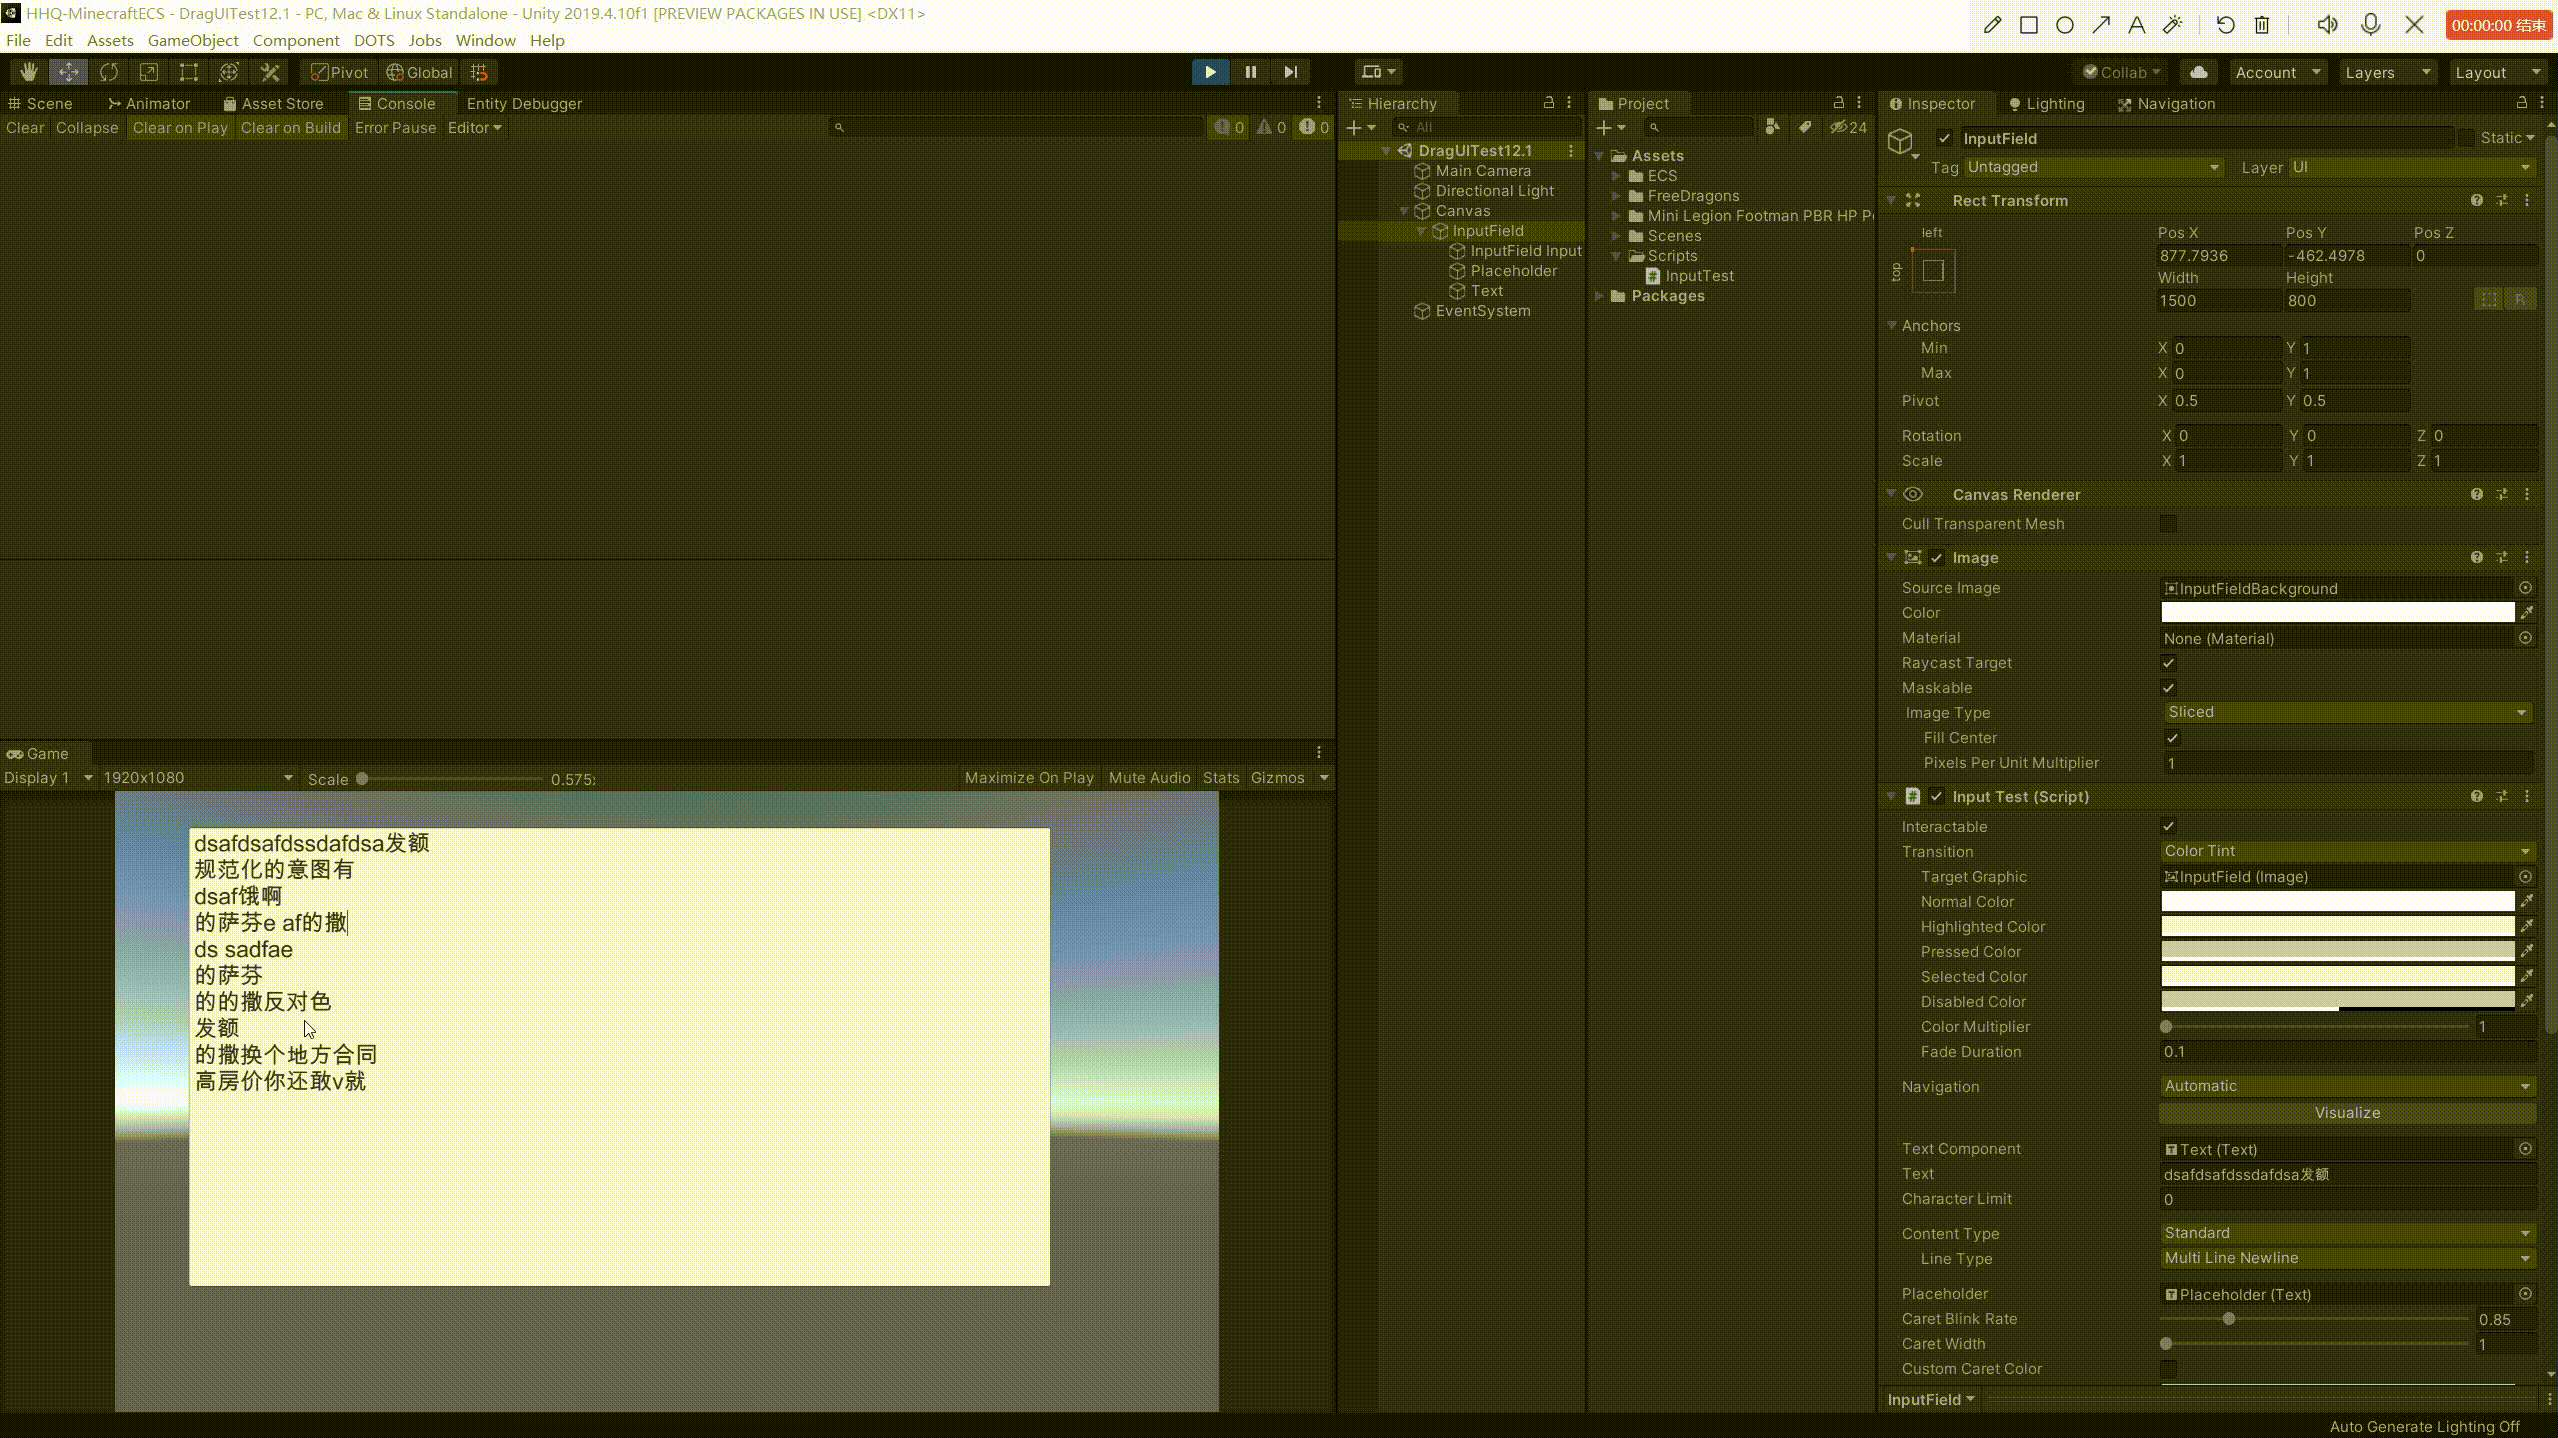Toggle the Static checkbox
This screenshot has height=1438, width=2558.
[x=2466, y=138]
